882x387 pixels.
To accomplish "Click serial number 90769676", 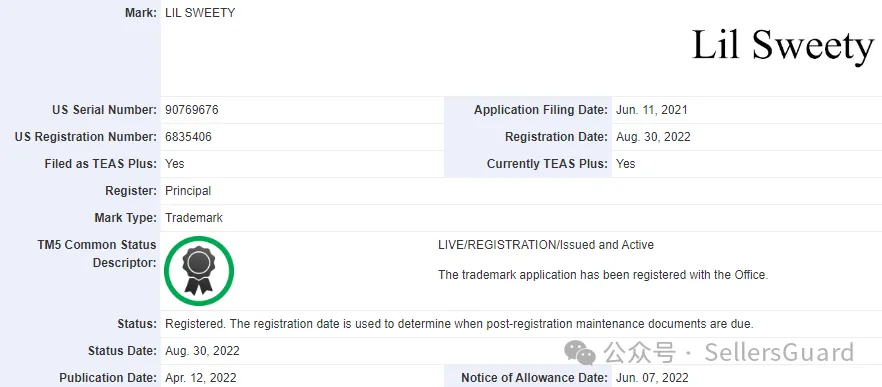I will coord(192,110).
